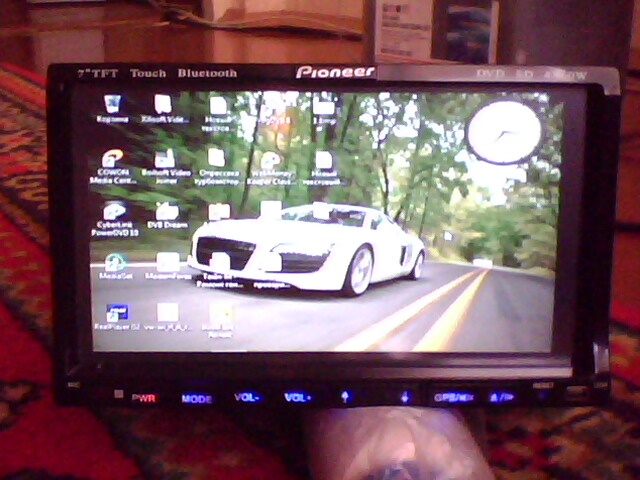Launch Boilsoft Video Joiner
640x480 pixels.
(165, 162)
